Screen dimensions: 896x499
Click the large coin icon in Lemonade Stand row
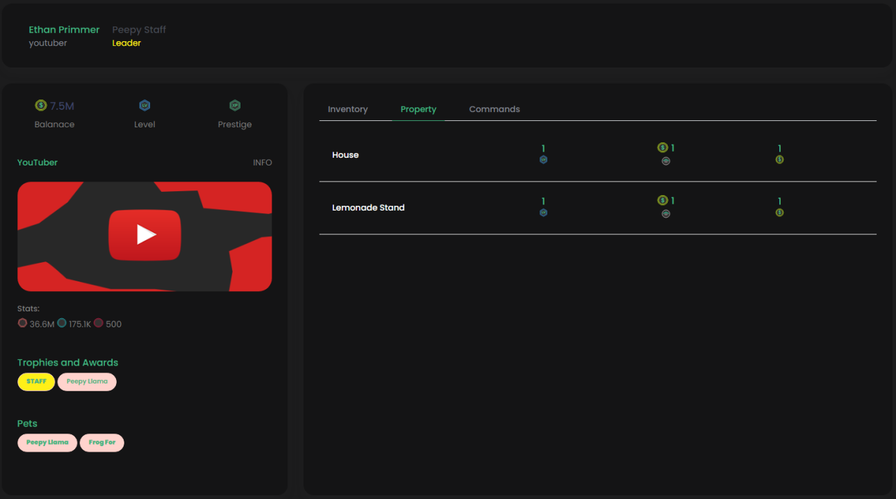pyautogui.click(x=662, y=200)
